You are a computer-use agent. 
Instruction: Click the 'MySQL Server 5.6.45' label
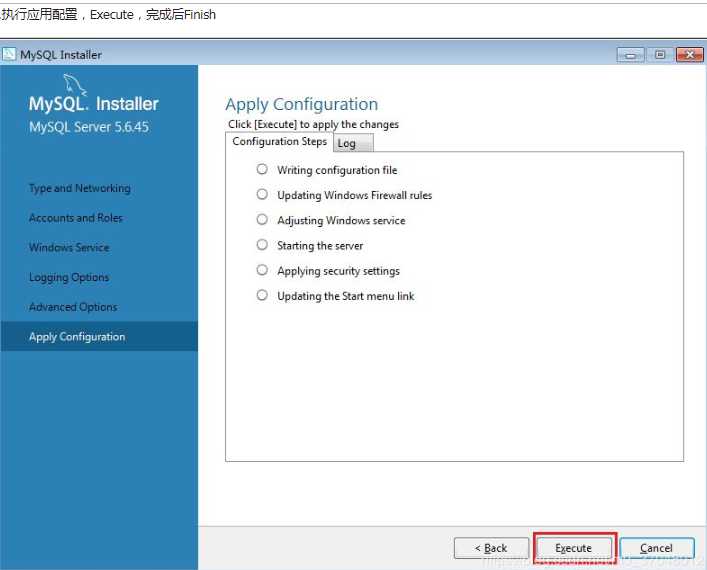[89, 127]
